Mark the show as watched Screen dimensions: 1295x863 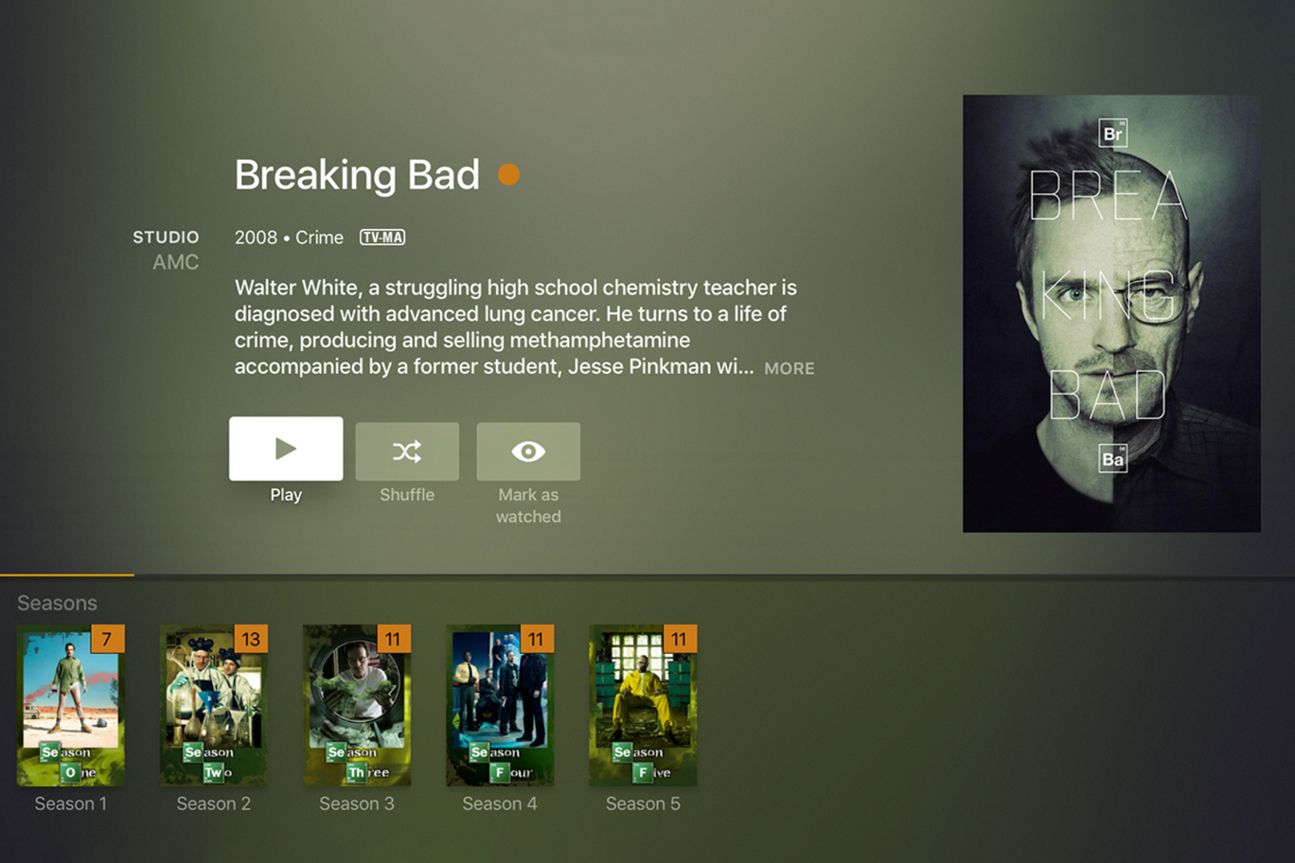tap(528, 451)
